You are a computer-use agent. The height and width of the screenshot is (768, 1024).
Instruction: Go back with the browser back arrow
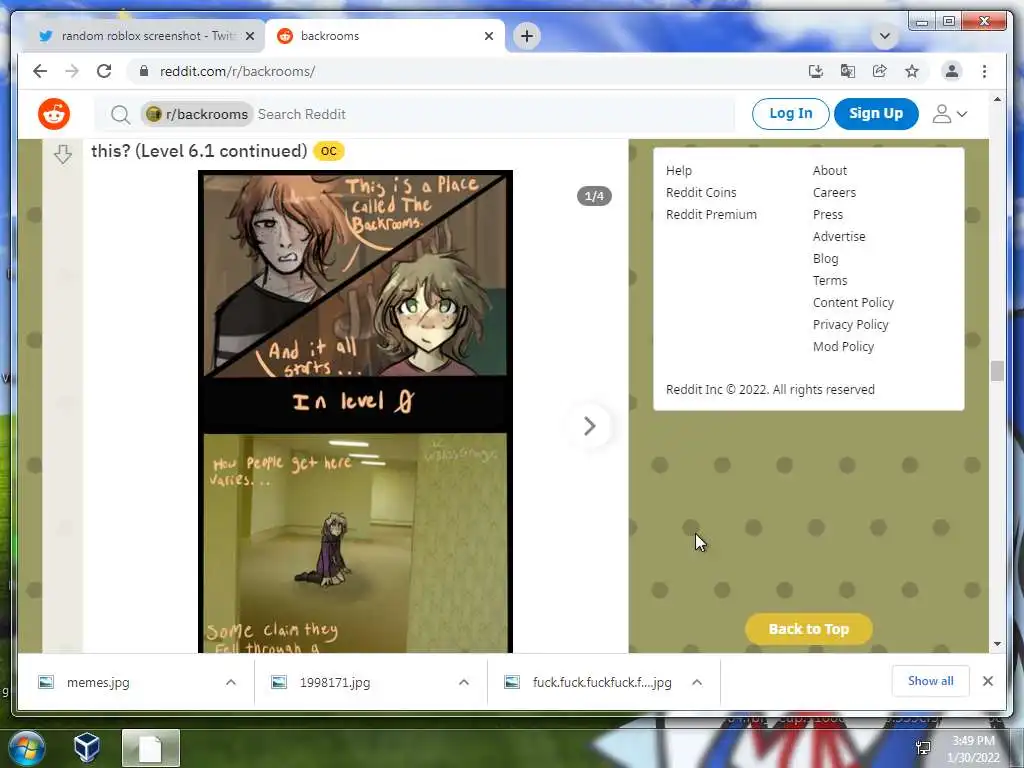(x=40, y=71)
